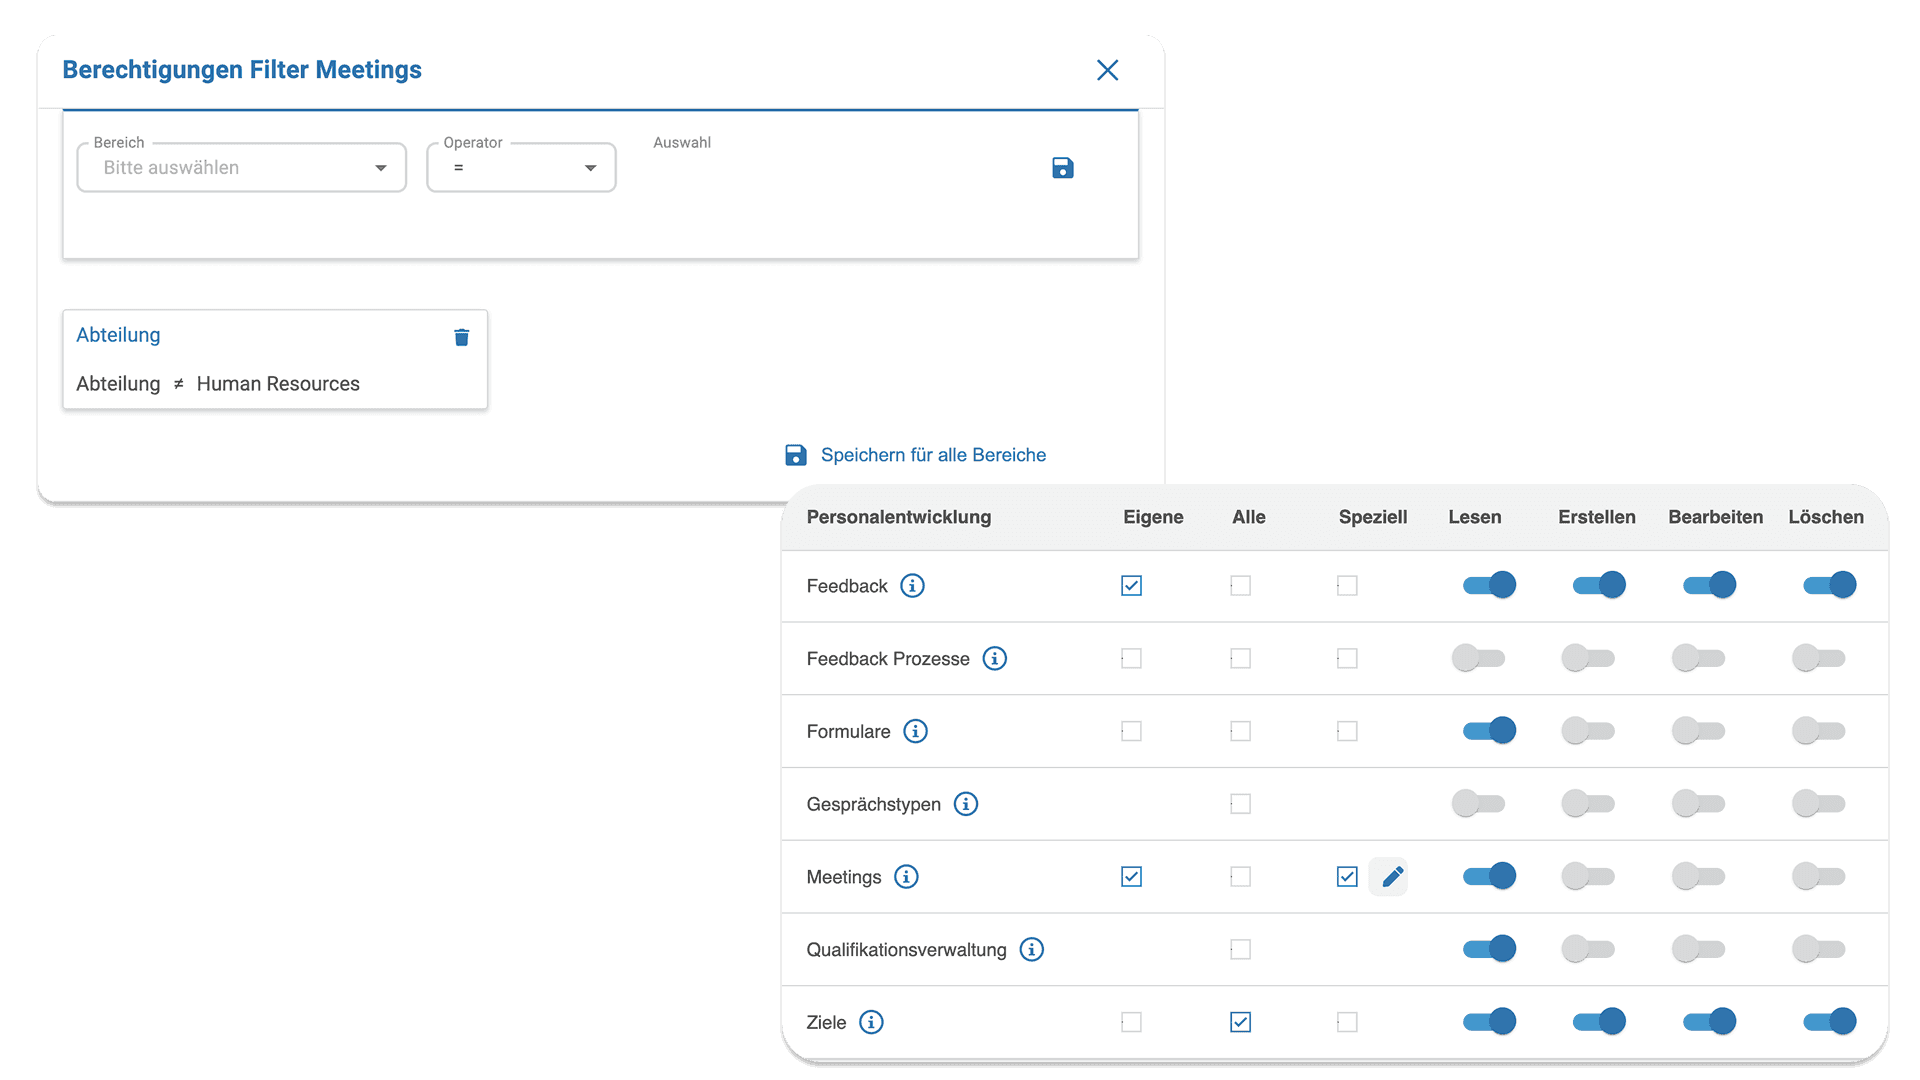The image size is (1920, 1080).
Task: Click the save filter floppy icon
Action: pos(1062,168)
